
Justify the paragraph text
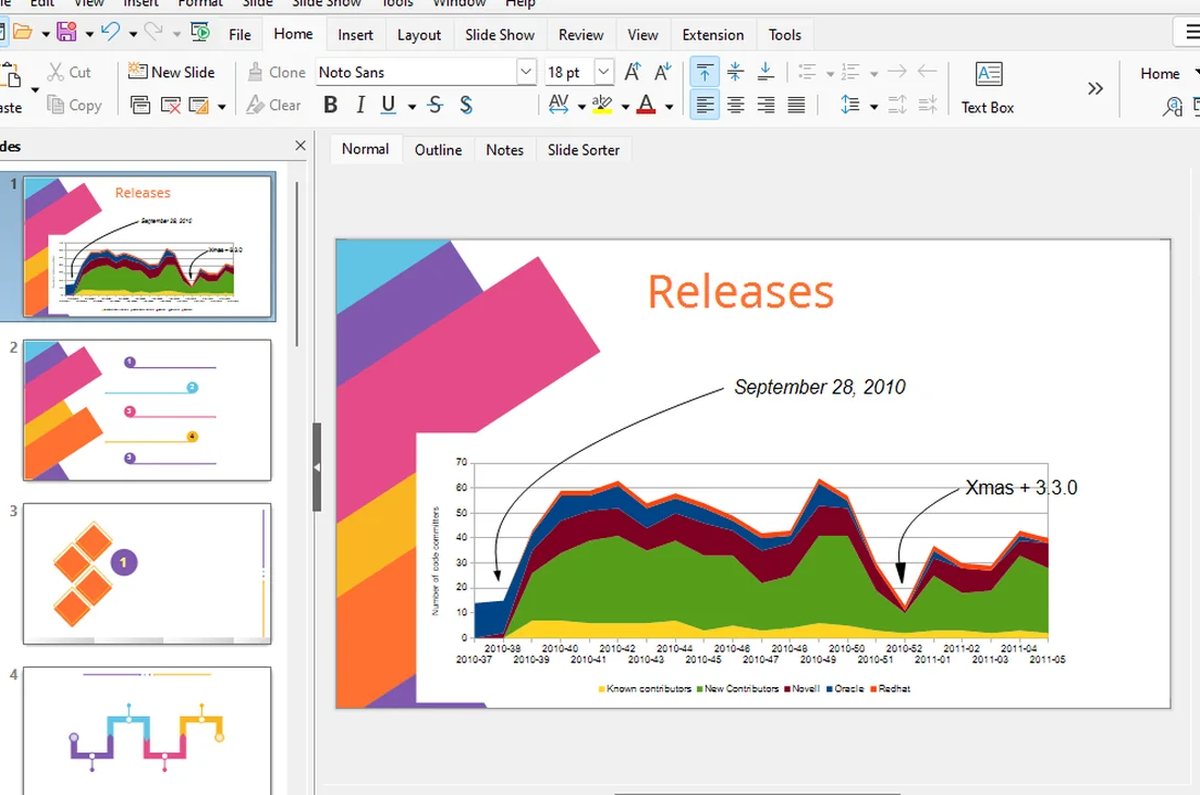pos(797,105)
